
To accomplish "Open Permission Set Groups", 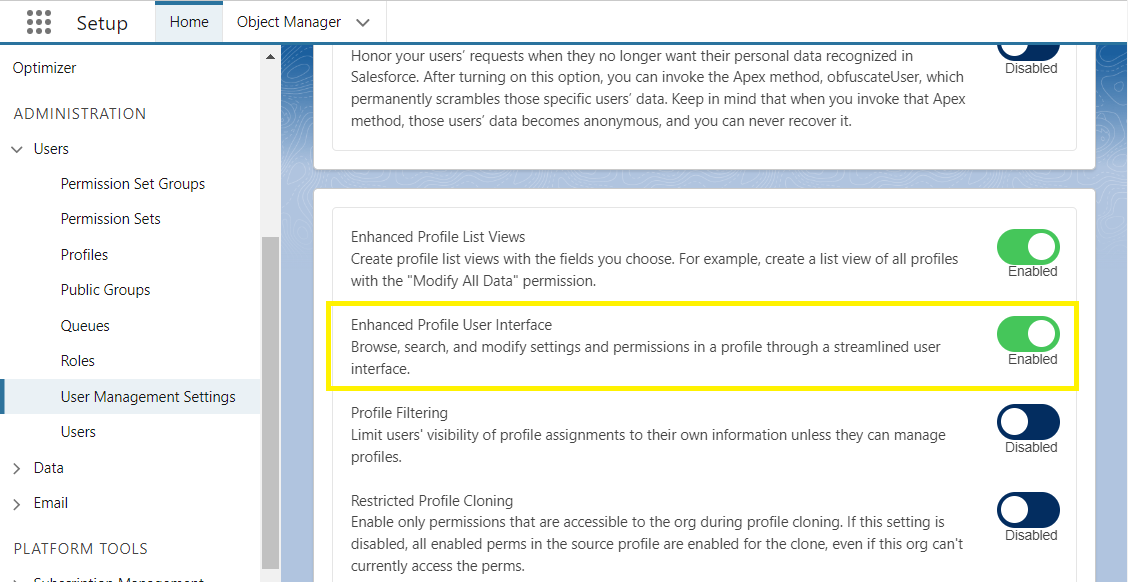I will click(x=132, y=184).
